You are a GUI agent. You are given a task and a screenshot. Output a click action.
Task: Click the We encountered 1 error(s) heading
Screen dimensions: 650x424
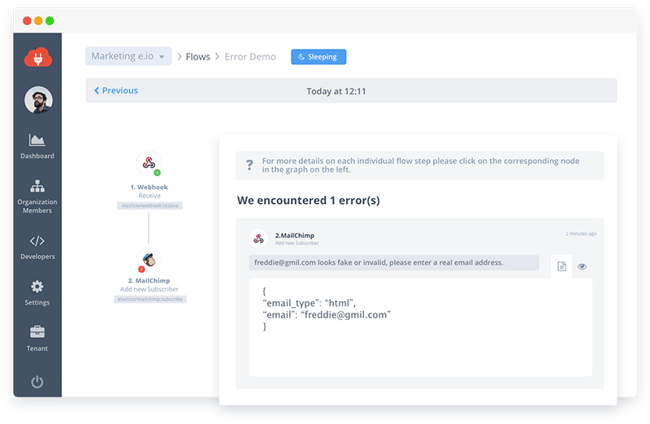[x=308, y=200]
